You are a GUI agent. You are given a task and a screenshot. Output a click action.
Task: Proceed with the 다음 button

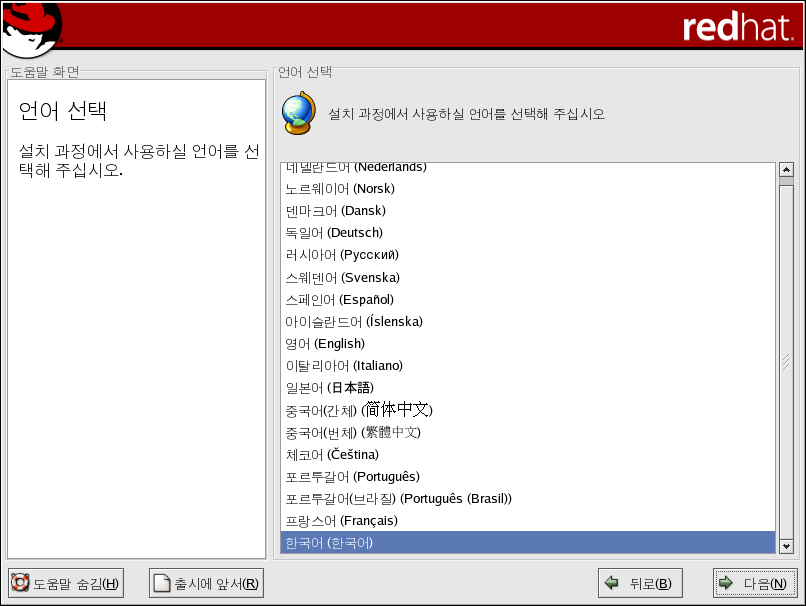click(x=755, y=584)
